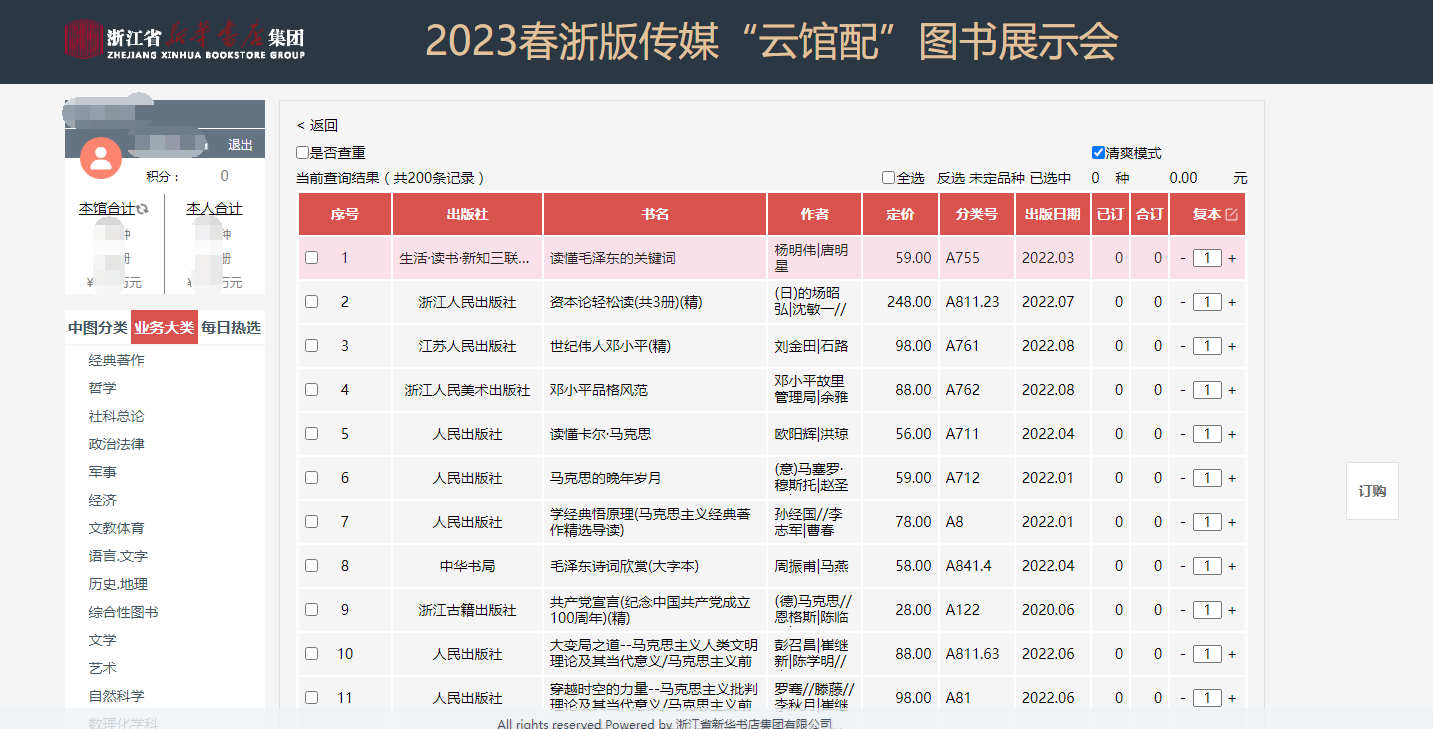Viewport: 1433px width, 729px height.
Task: Open the 艺术 category
Action: tap(102, 668)
